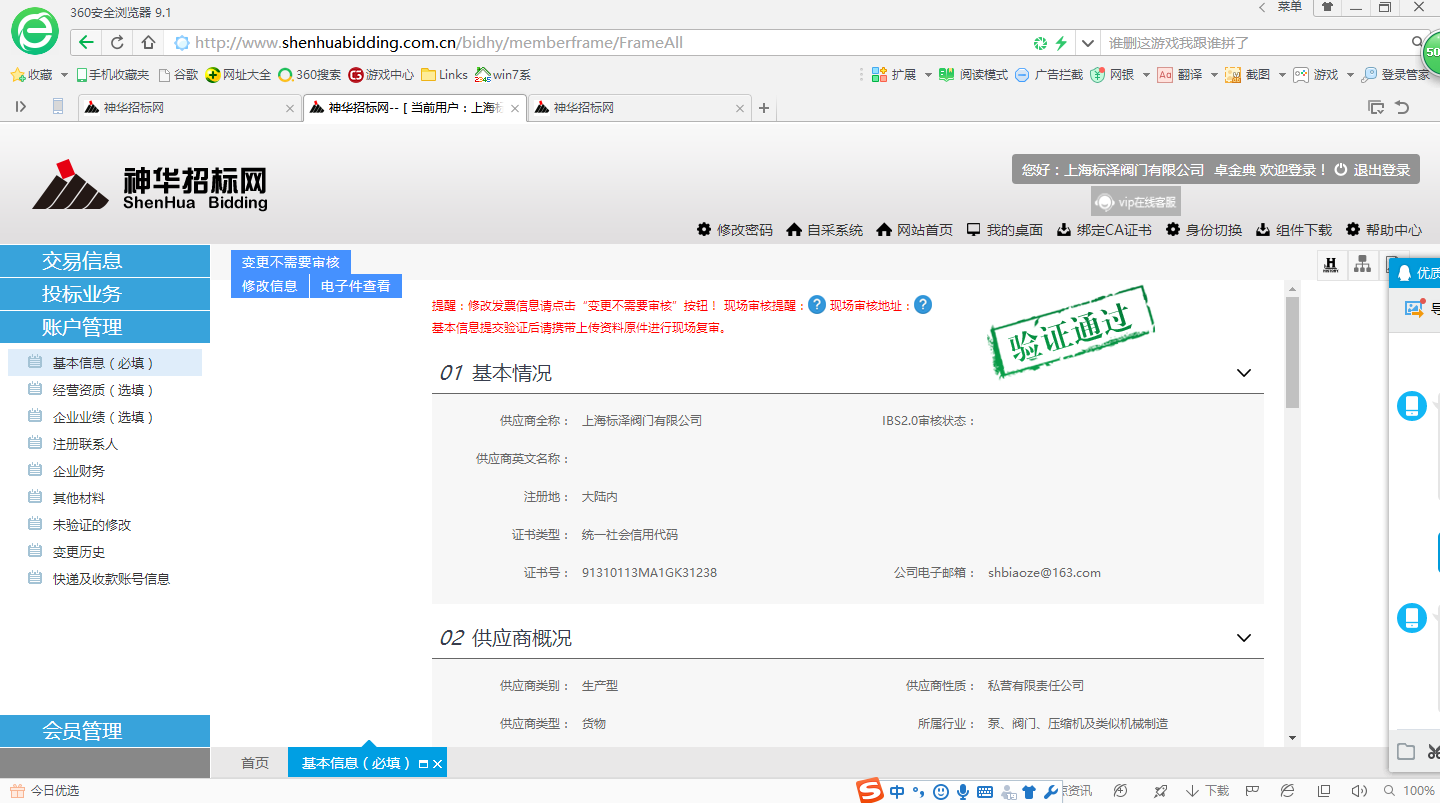The height and width of the screenshot is (803, 1440).
Task: Select 经营资质（选填）in sidebar
Action: [x=103, y=390]
